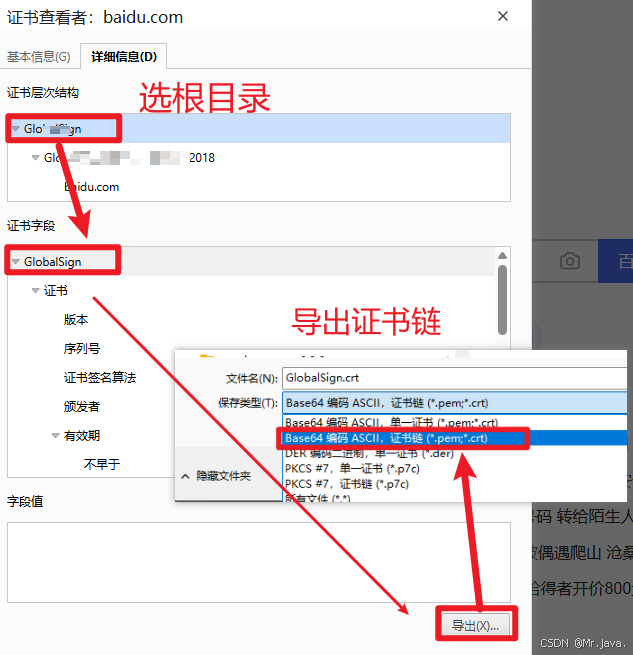Viewport: 633px width, 655px height.
Task: Click camera search icon in Baidu page
Action: coord(569,261)
